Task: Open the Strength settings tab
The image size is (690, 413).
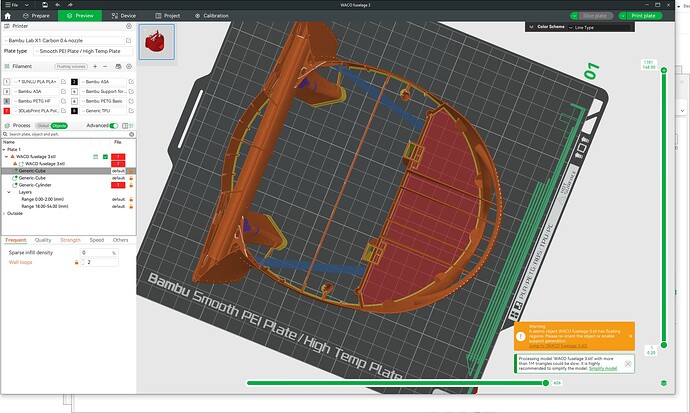Action: (x=70, y=240)
